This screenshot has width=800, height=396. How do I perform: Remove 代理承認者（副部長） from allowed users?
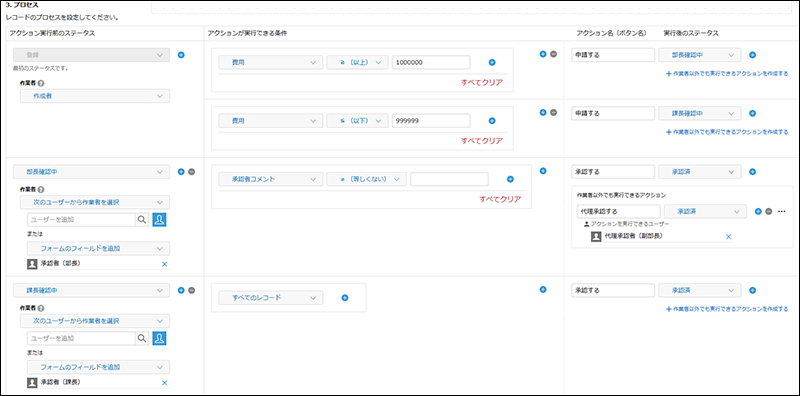pyautogui.click(x=729, y=237)
